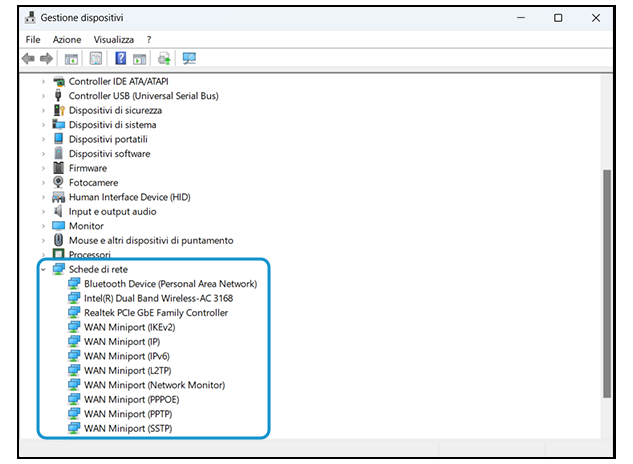Select WAN Miniport (PPPOE)
Image resolution: width=633 pixels, height=464 pixels.
coord(132,399)
